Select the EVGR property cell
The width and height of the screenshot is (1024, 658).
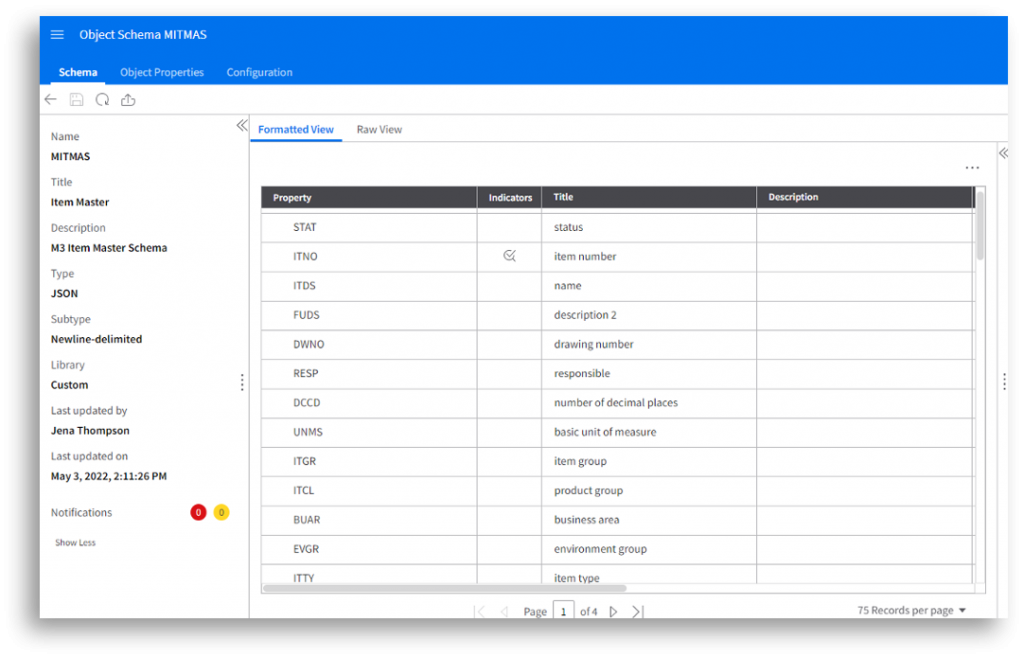(369, 549)
